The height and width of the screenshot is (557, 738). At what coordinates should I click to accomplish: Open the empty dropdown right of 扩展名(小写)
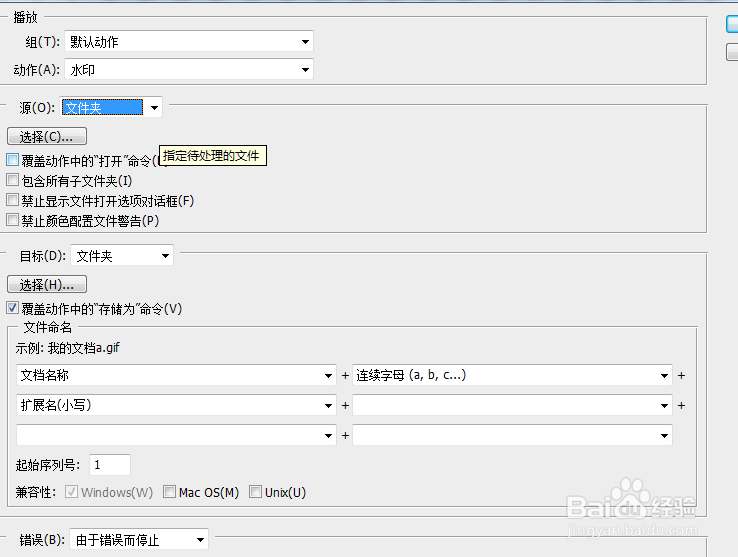(x=513, y=405)
